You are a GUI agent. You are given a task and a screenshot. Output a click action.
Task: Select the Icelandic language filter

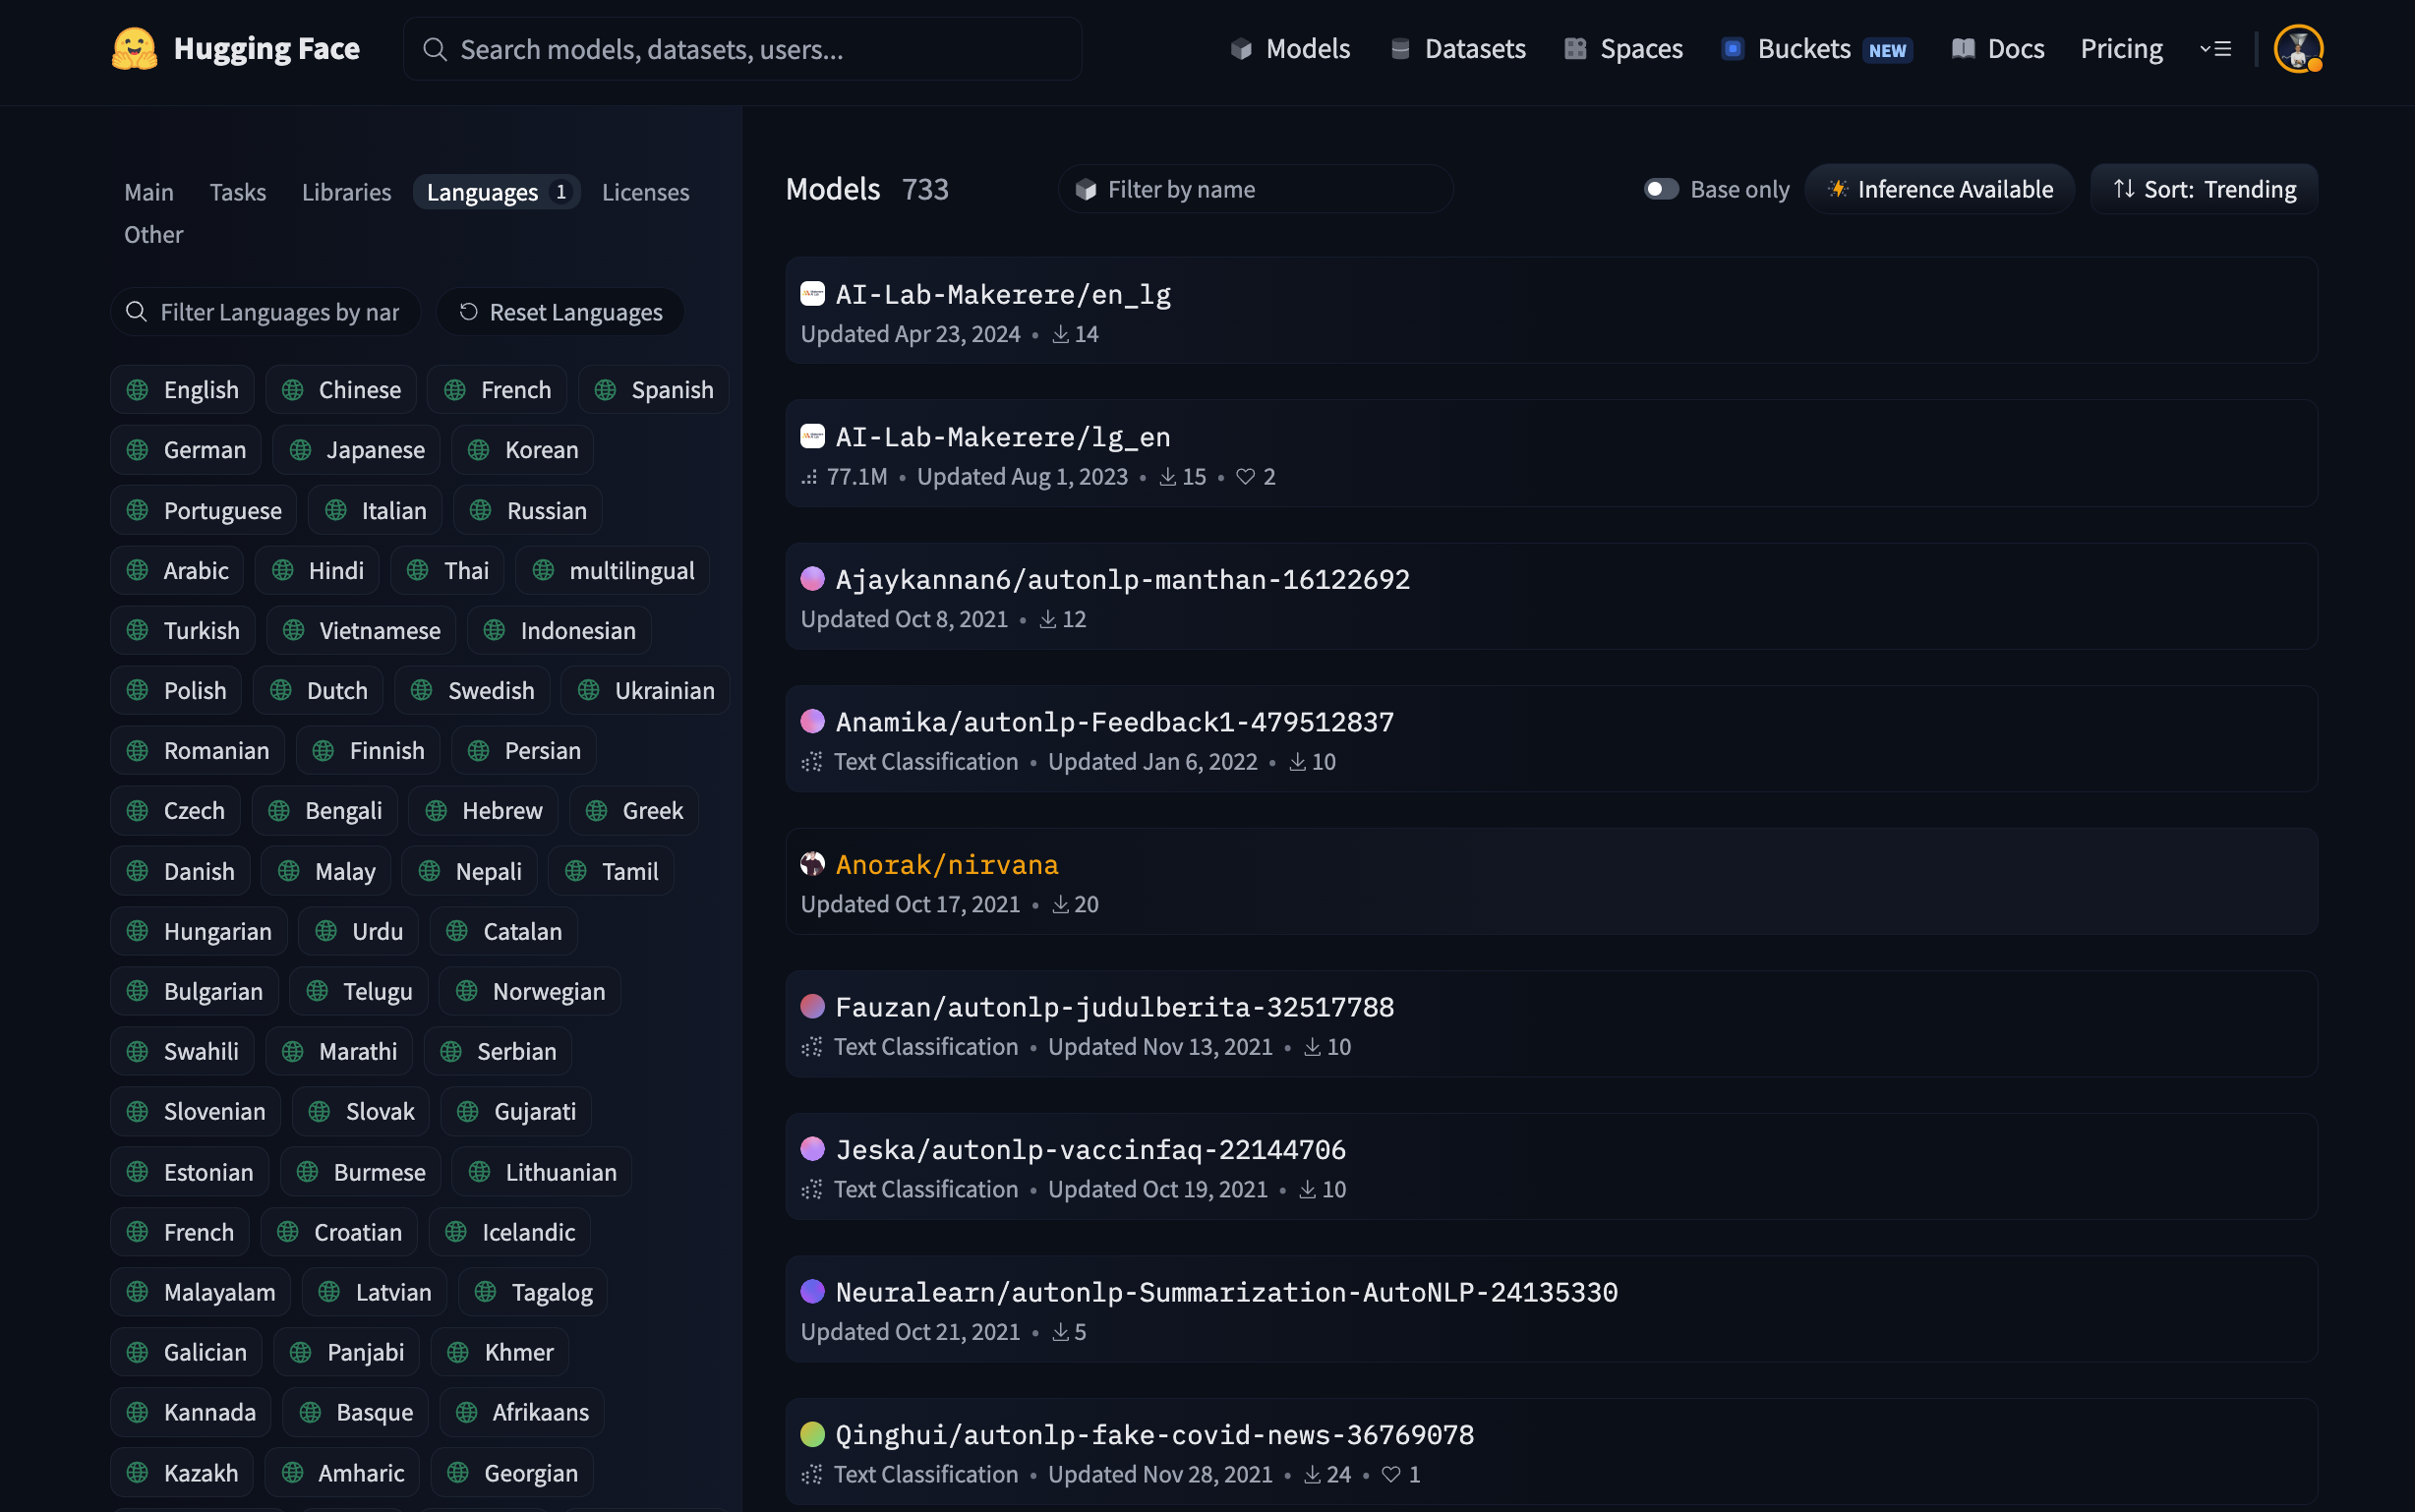[x=509, y=1232]
